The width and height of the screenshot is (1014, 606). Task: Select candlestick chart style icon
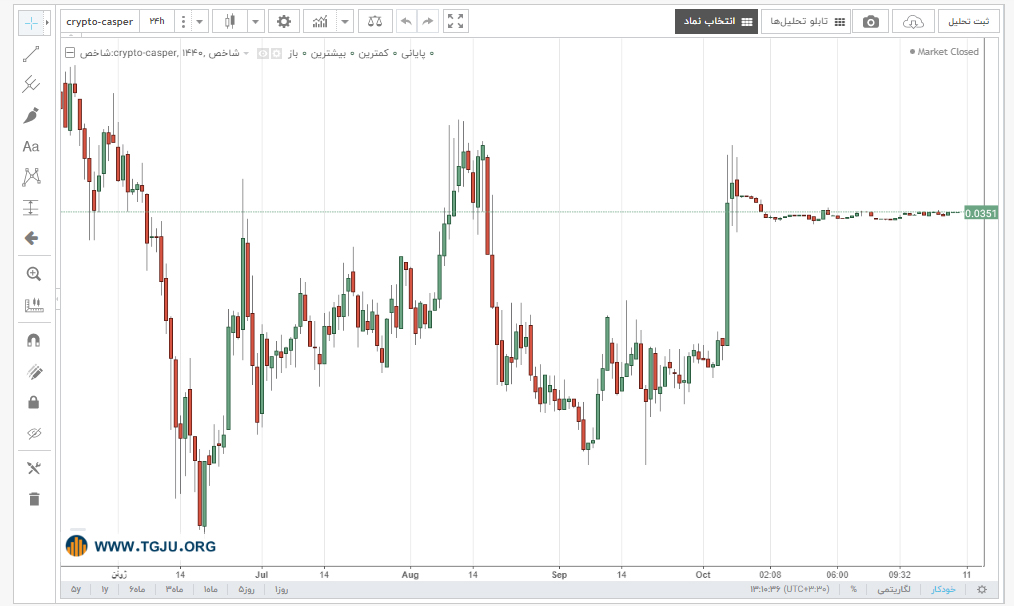230,21
